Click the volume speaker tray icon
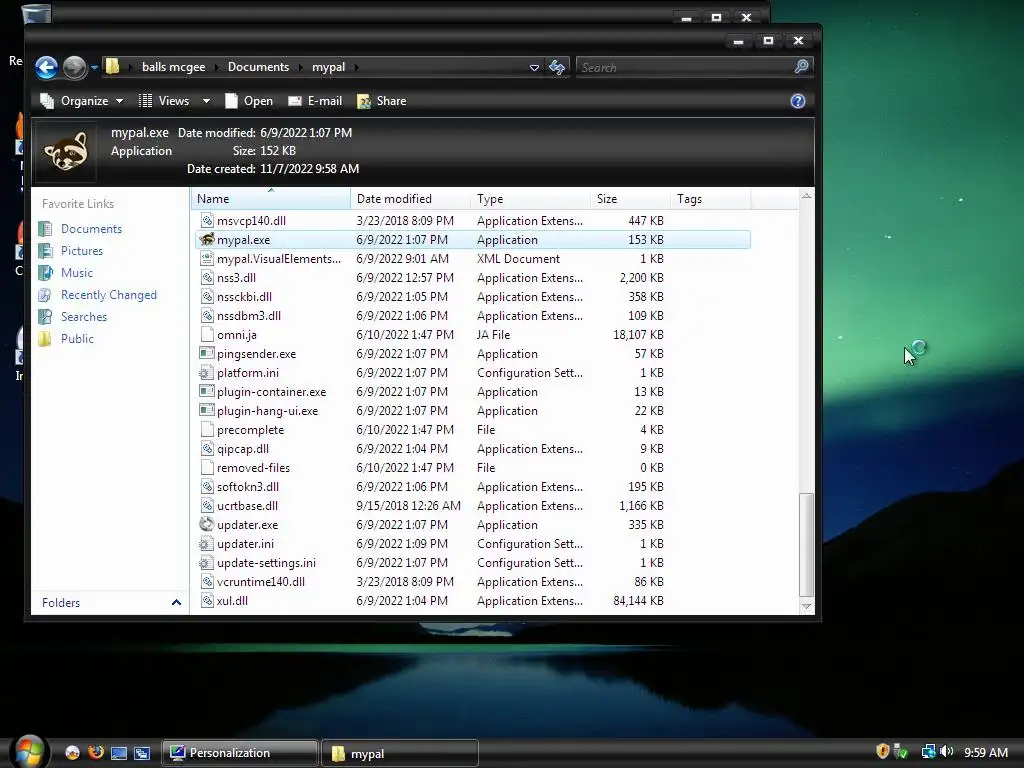The height and width of the screenshot is (768, 1024). coord(947,752)
